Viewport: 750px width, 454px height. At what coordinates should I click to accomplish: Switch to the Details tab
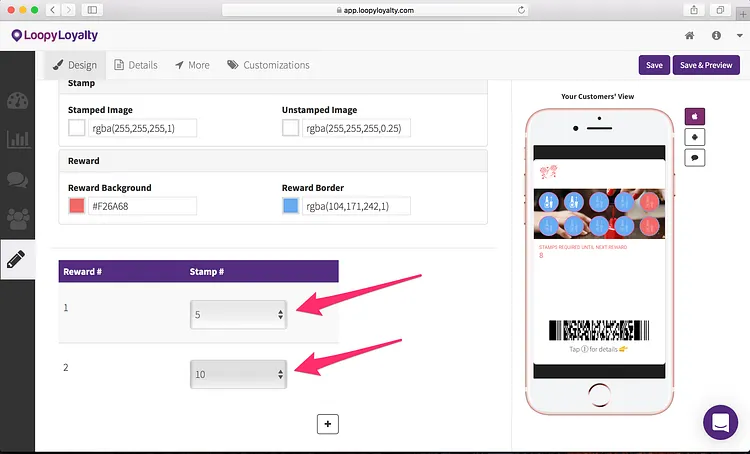[136, 65]
